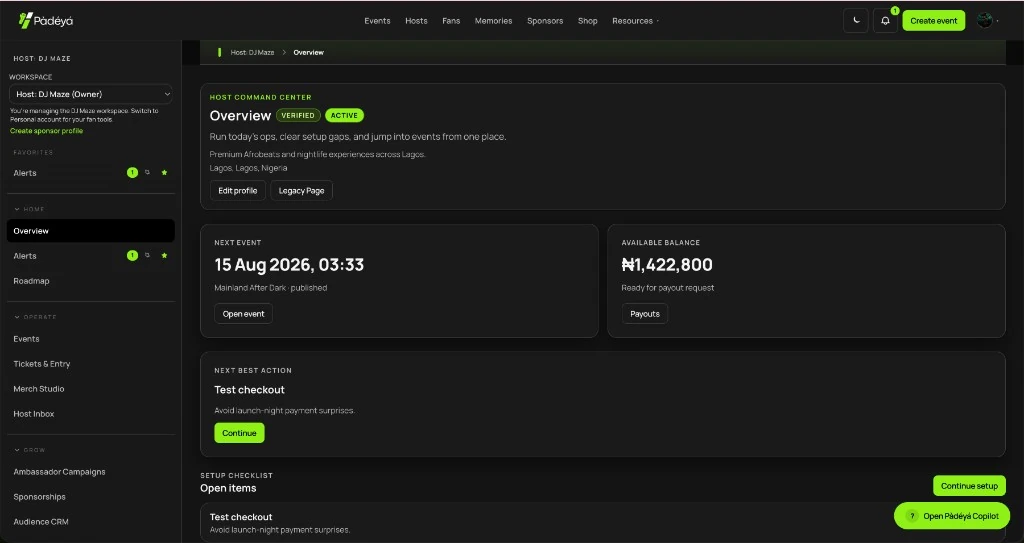Click Continue under Test checkout action

(x=239, y=433)
